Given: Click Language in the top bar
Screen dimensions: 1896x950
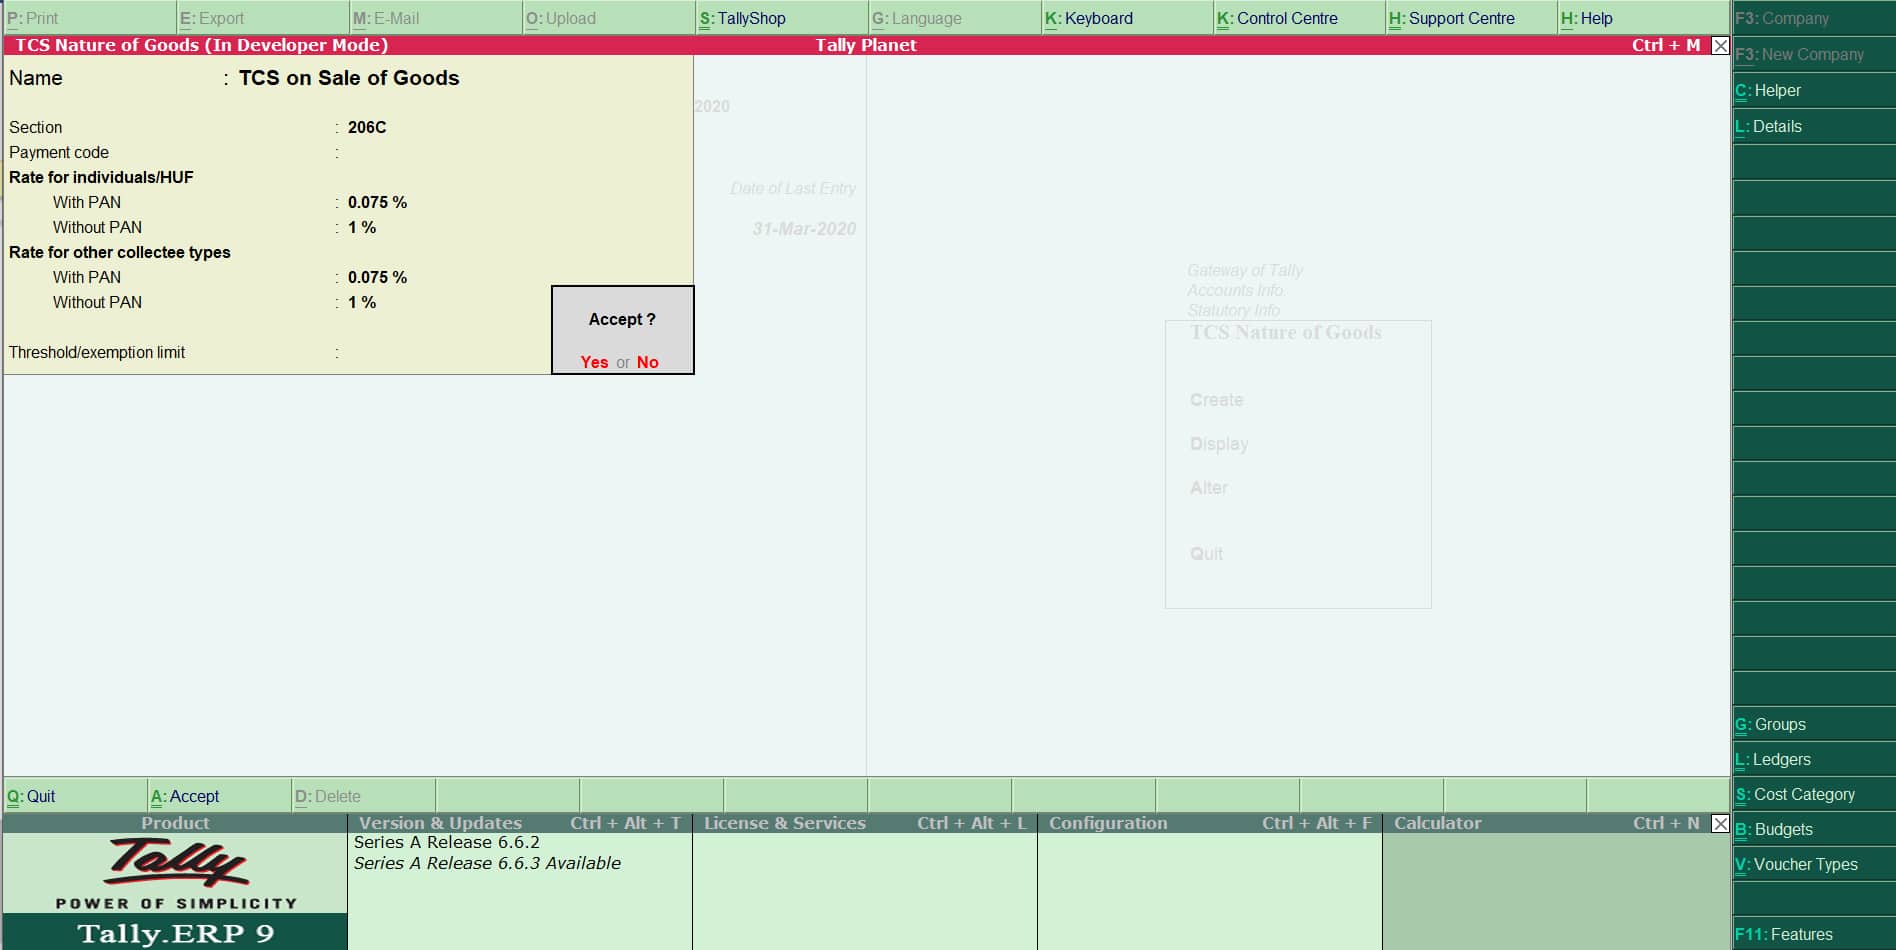Looking at the screenshot, I should pos(954,18).
